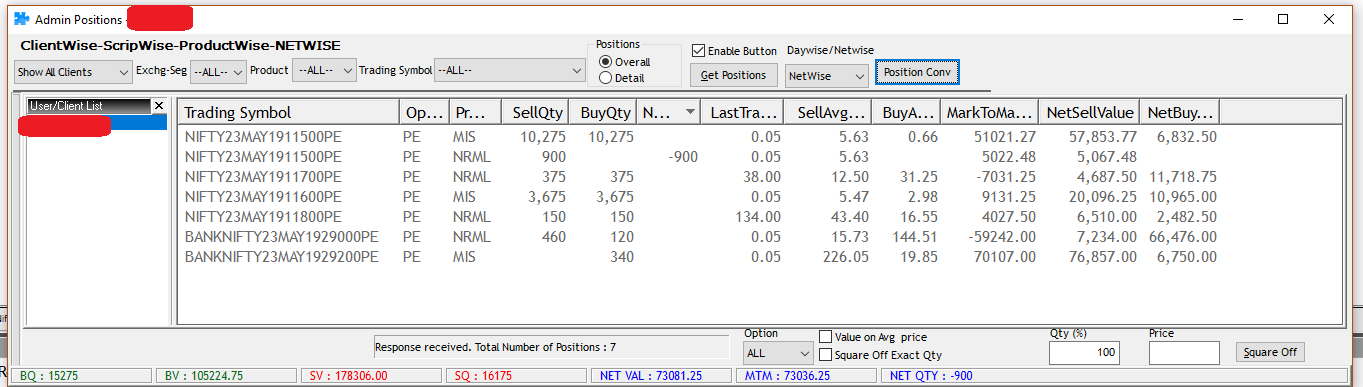Minimize the Admin Positions window
Screen dimensions: 1363x387
1238,19
